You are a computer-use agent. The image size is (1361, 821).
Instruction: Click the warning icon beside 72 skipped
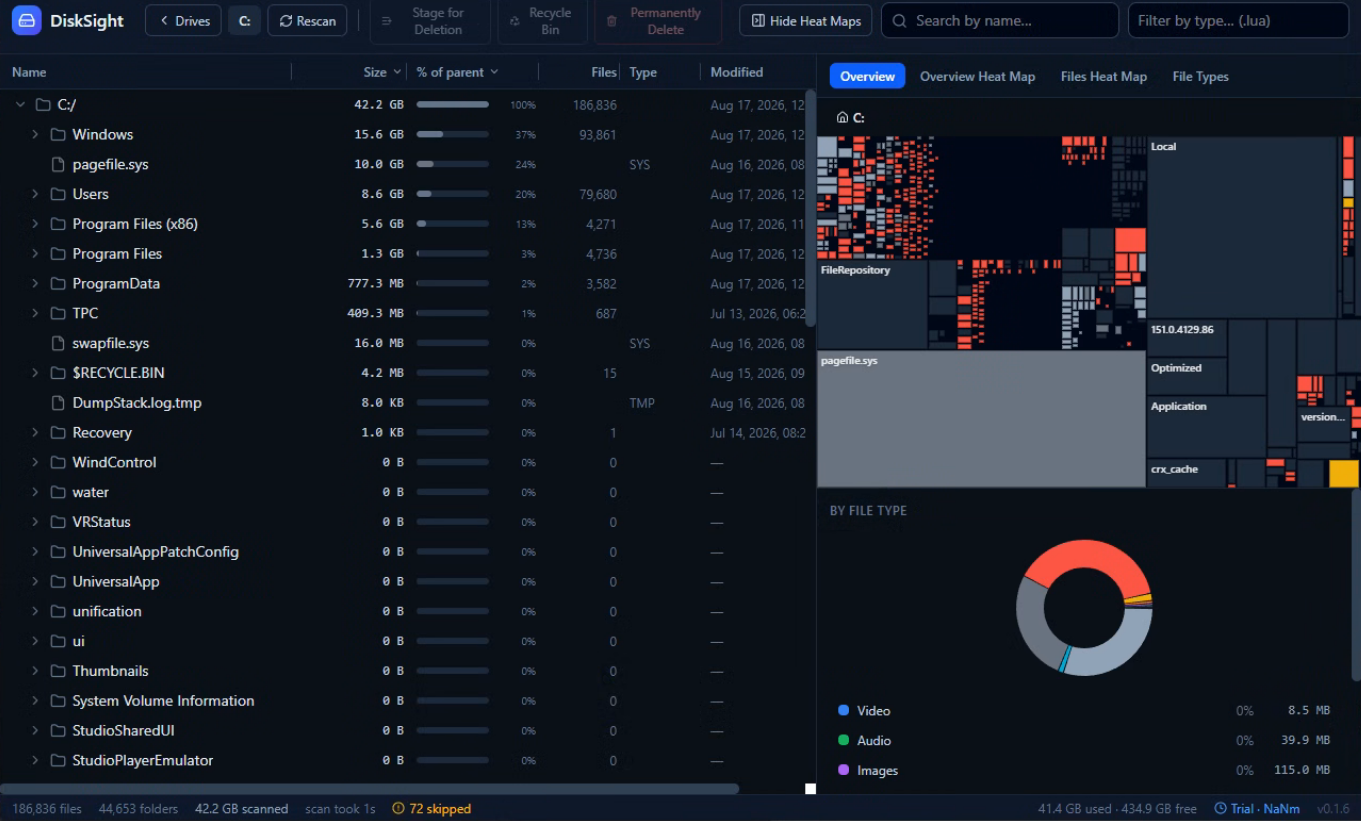[398, 808]
